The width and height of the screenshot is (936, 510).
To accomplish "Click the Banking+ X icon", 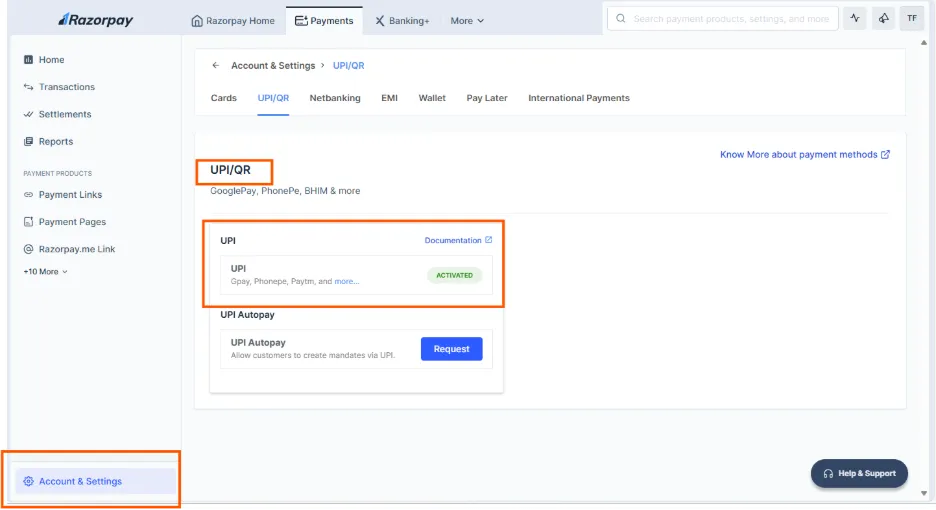I will pos(380,21).
